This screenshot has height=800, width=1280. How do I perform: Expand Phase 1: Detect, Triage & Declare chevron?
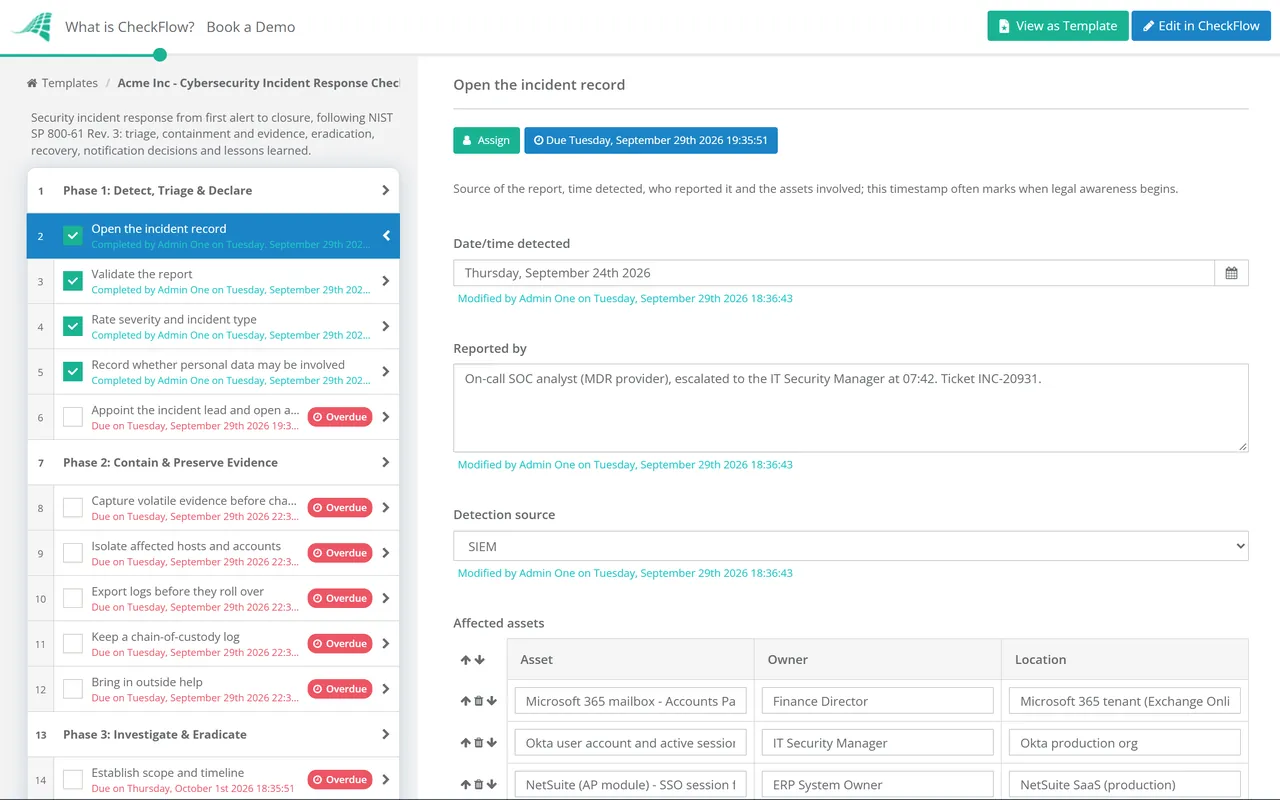click(386, 190)
